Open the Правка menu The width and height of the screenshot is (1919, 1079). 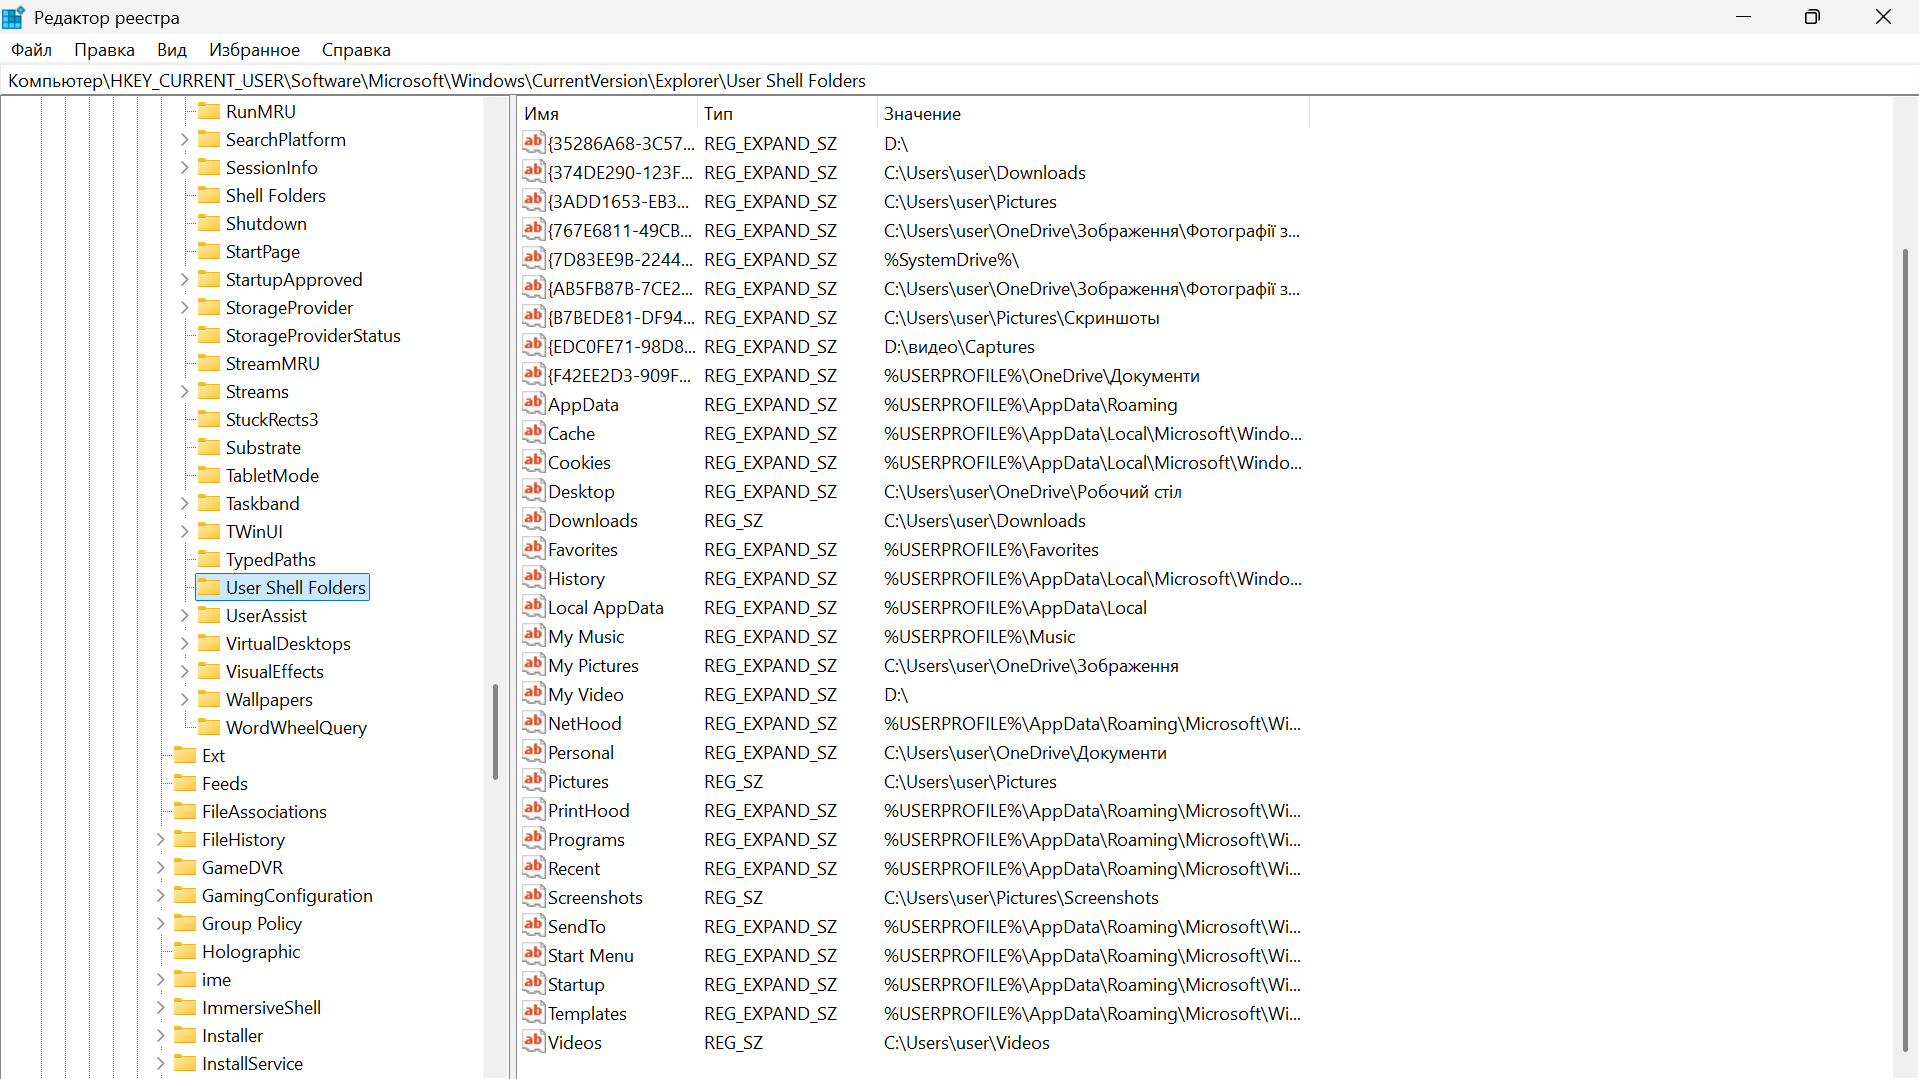104,50
